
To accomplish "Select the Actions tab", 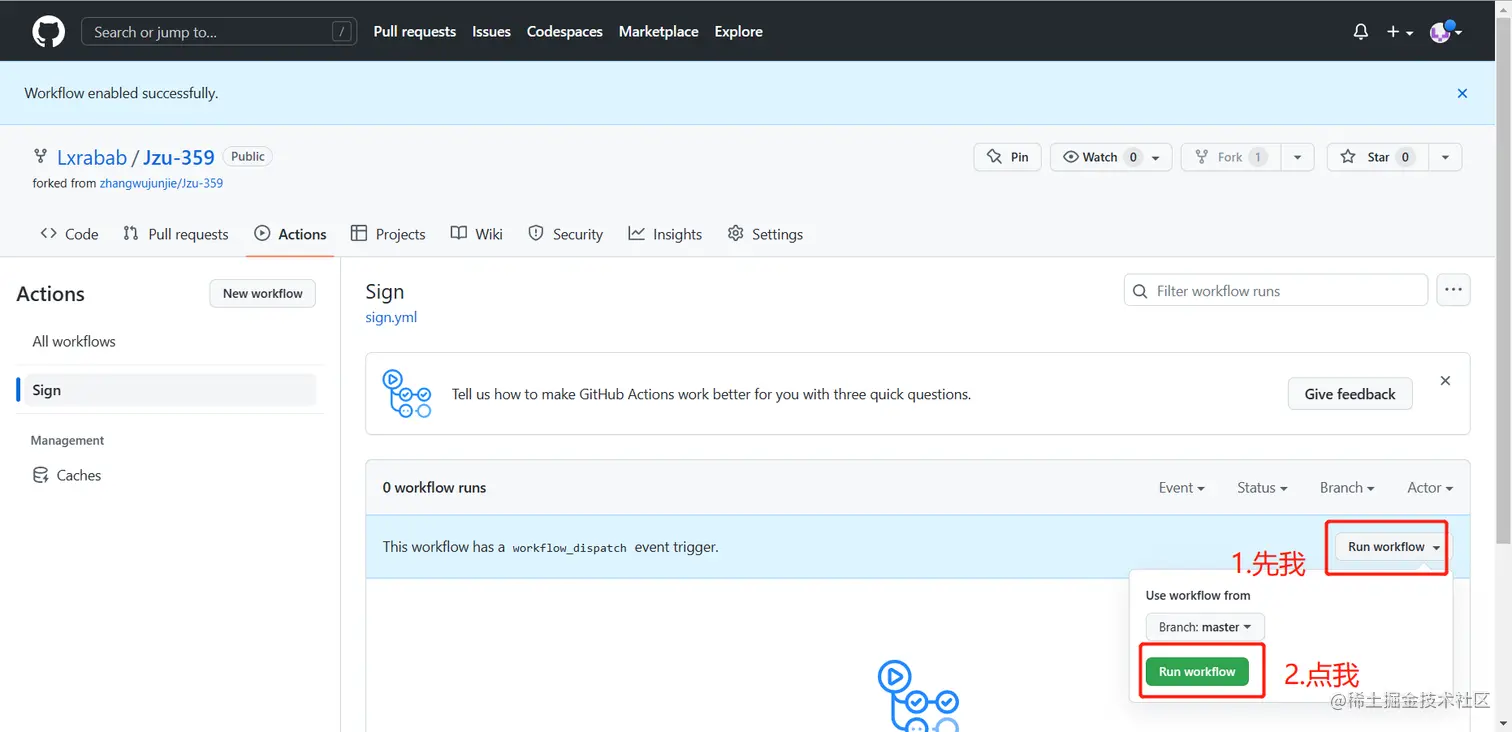I will [290, 234].
